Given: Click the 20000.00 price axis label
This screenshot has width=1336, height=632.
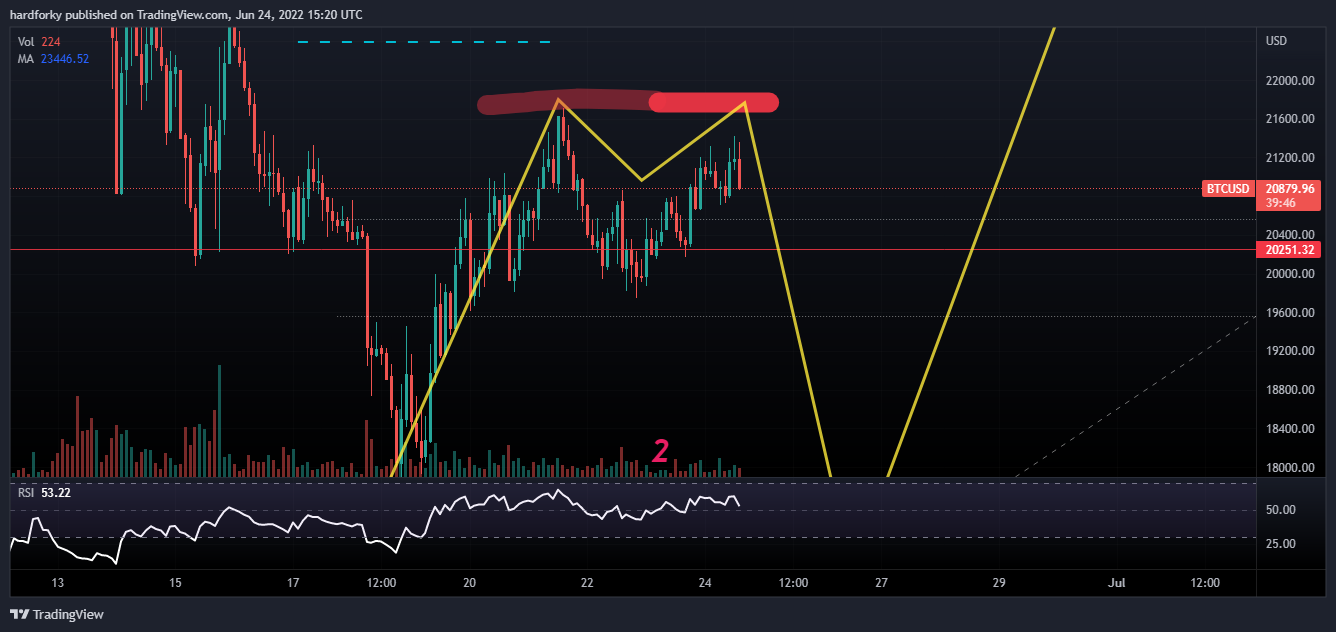Looking at the screenshot, I should point(1291,274).
